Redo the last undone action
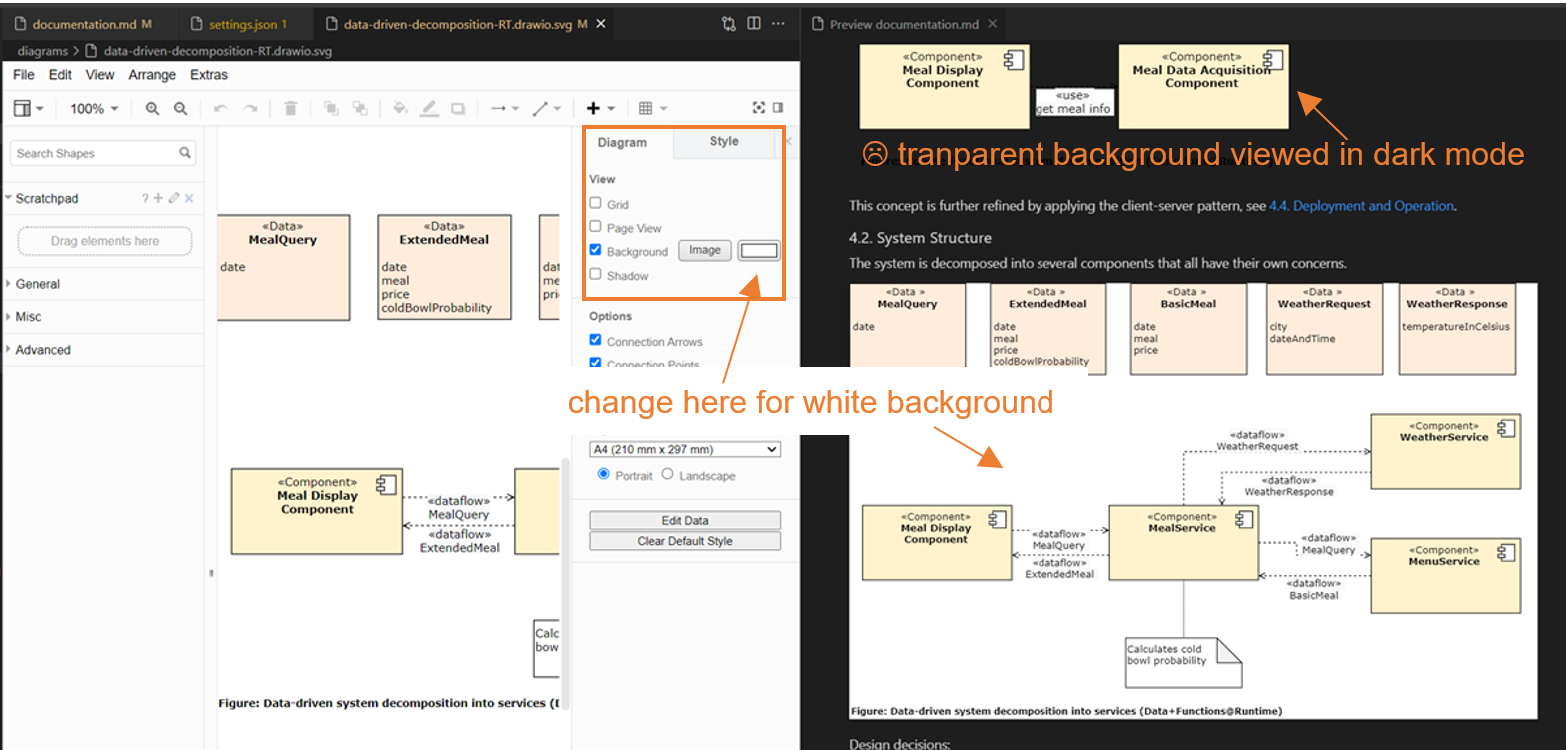The width and height of the screenshot is (1566, 750). pos(250,108)
